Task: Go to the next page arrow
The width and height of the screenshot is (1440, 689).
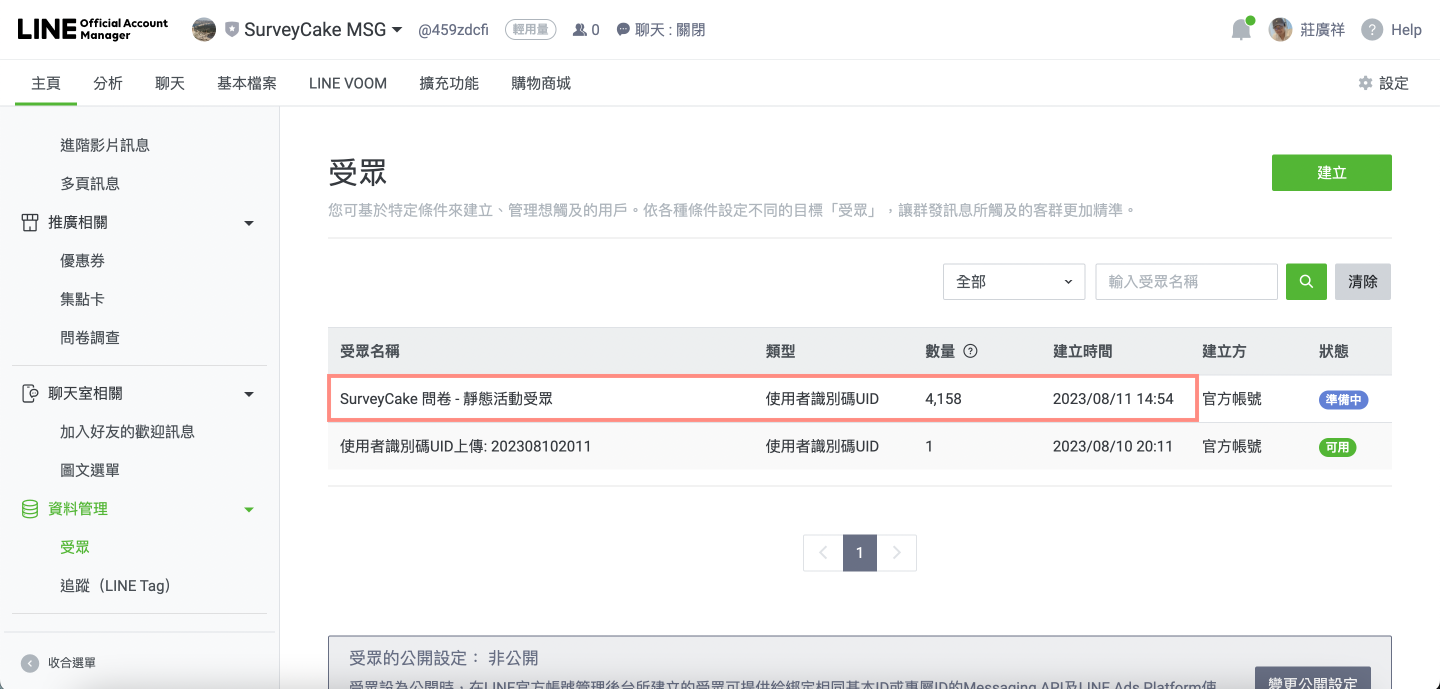Action: [x=897, y=552]
